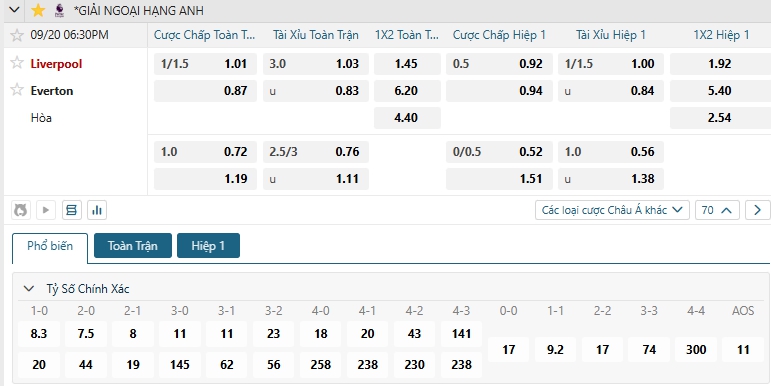Open the match statistics bar chart icon

(x=97, y=210)
